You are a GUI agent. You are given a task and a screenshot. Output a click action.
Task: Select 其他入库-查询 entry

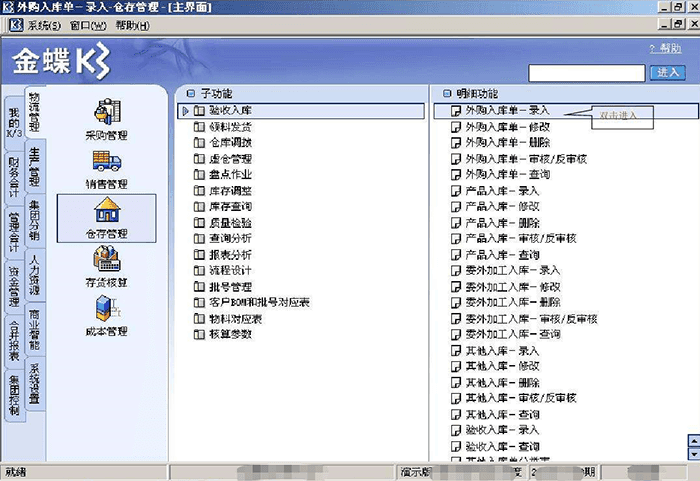502,415
